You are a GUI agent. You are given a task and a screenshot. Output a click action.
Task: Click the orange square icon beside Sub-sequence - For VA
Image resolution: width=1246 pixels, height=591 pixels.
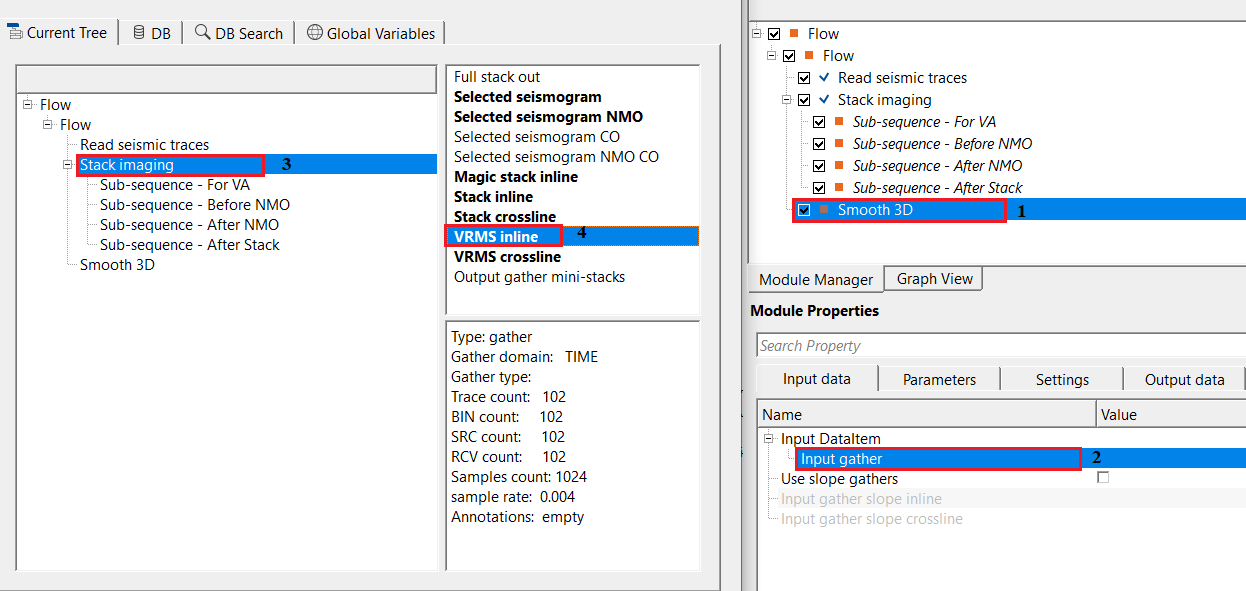click(839, 121)
